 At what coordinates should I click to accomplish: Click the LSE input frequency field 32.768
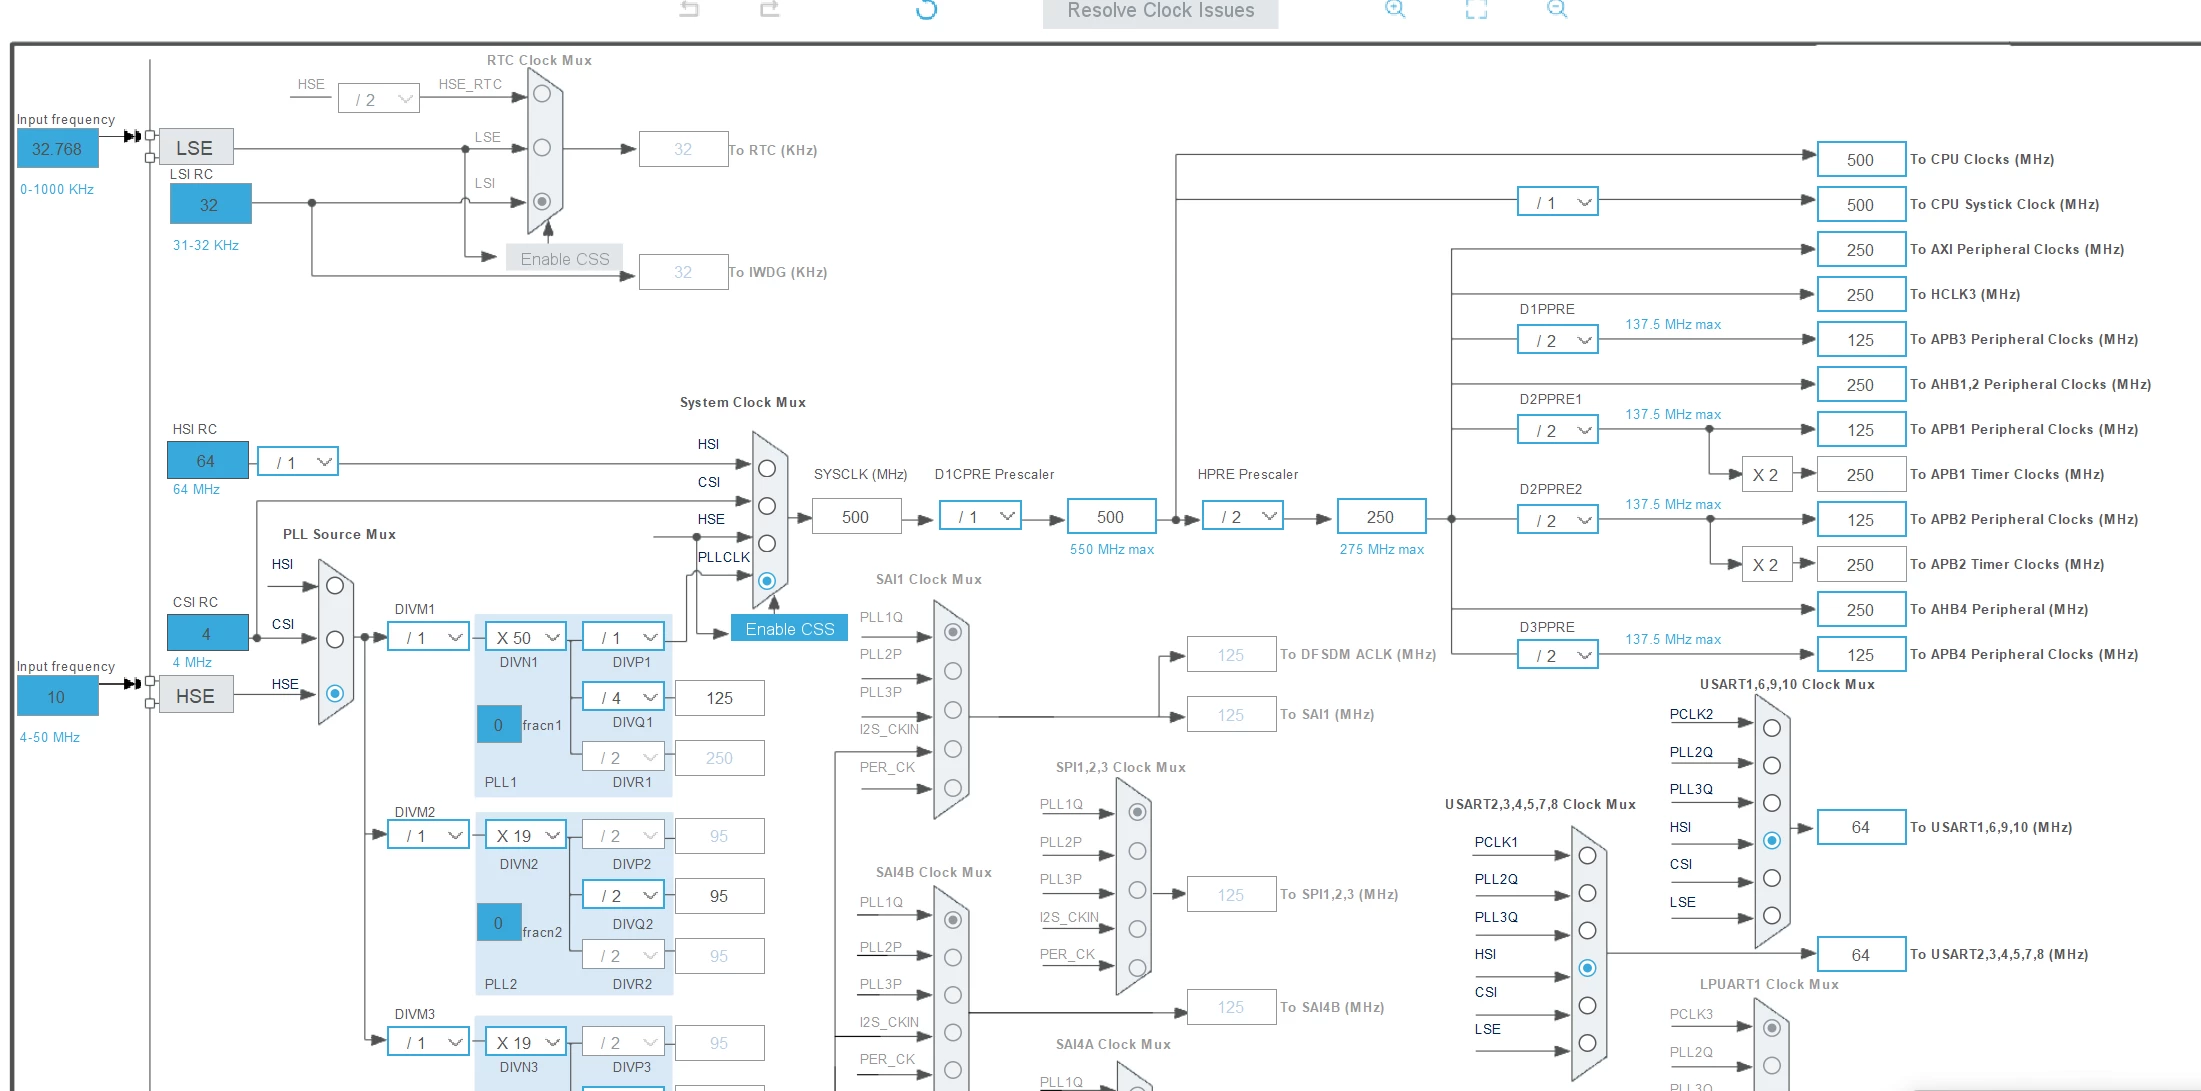[57, 149]
